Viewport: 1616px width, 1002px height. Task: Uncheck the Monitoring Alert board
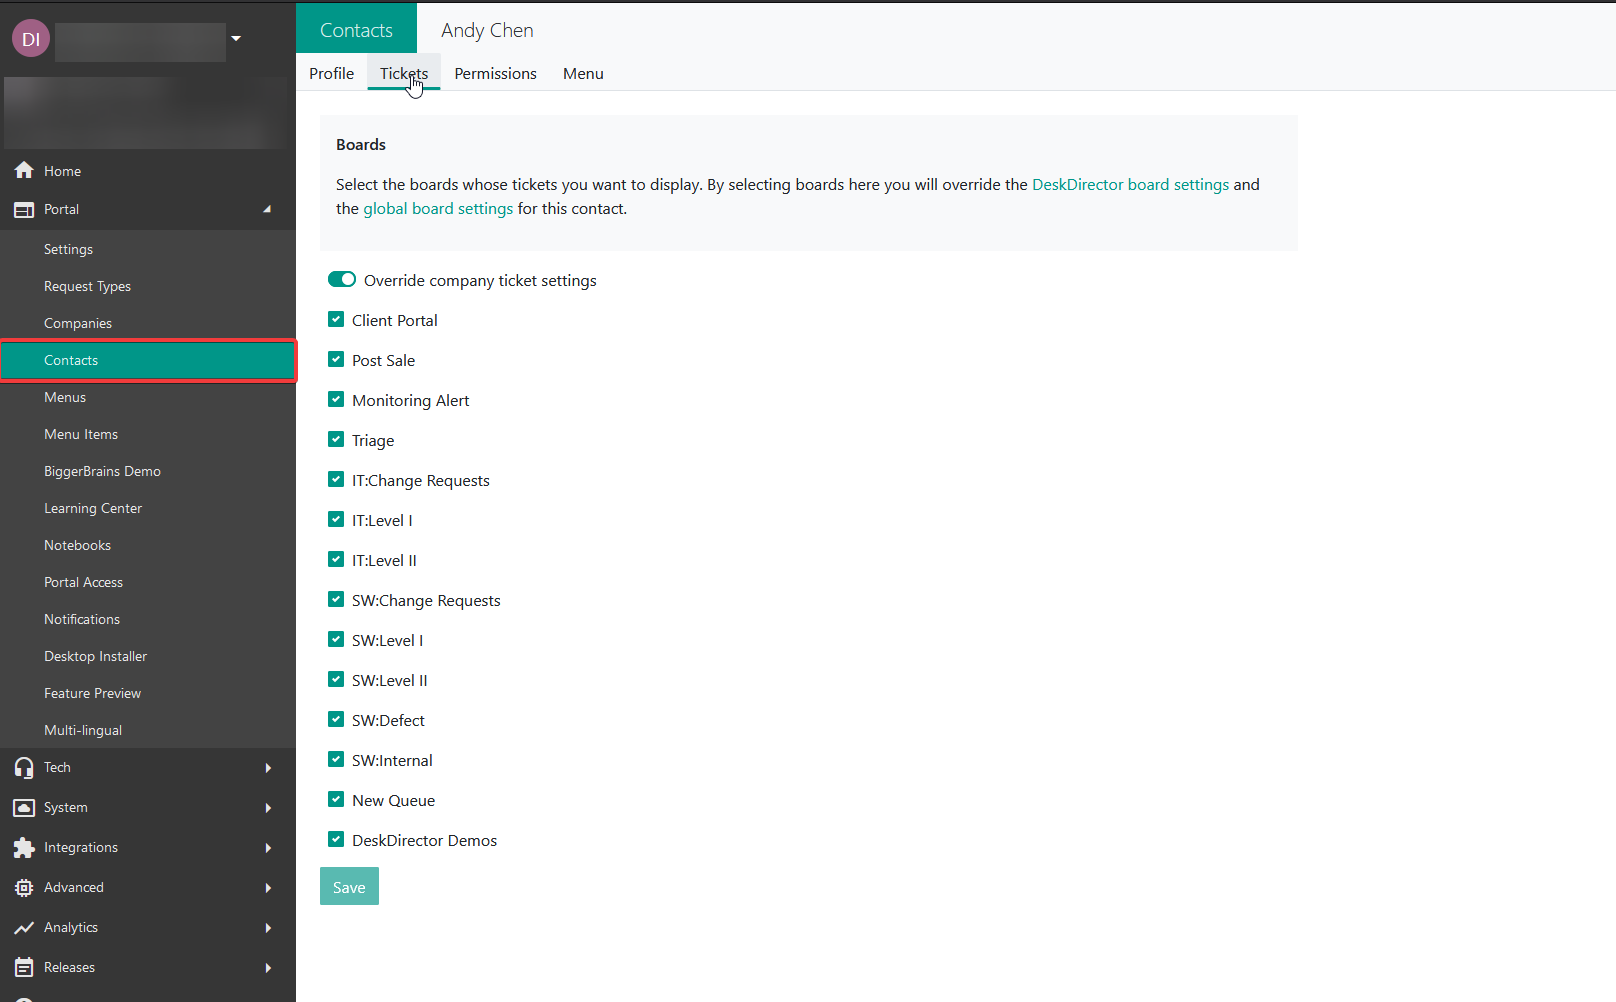(336, 400)
